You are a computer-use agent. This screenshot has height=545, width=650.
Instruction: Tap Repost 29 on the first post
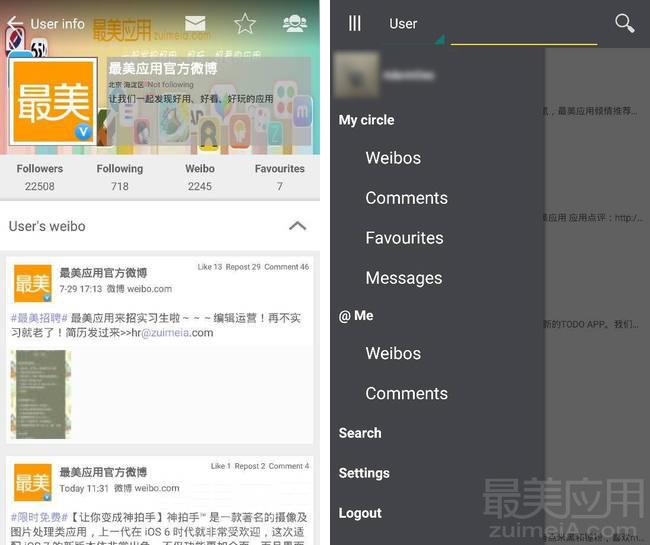point(243,267)
